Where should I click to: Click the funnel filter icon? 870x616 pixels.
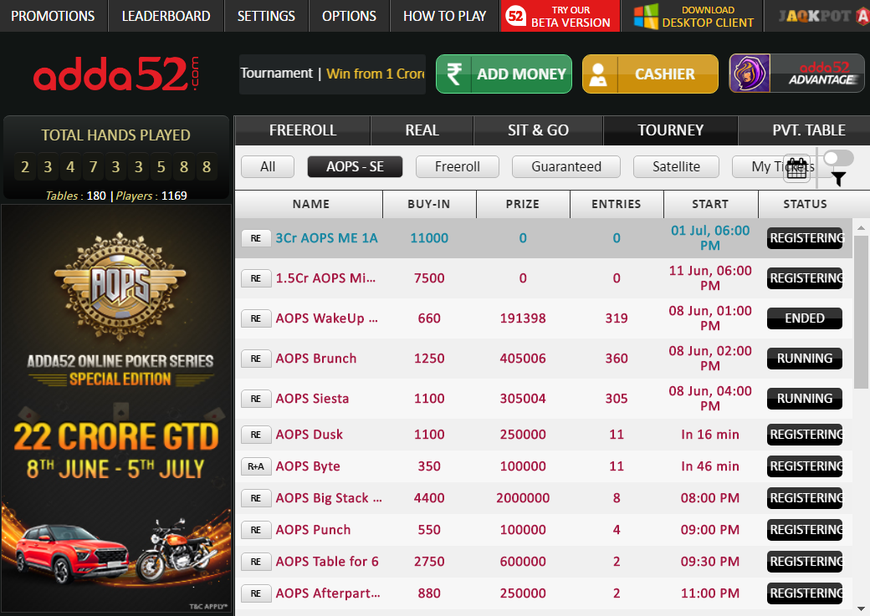(838, 179)
